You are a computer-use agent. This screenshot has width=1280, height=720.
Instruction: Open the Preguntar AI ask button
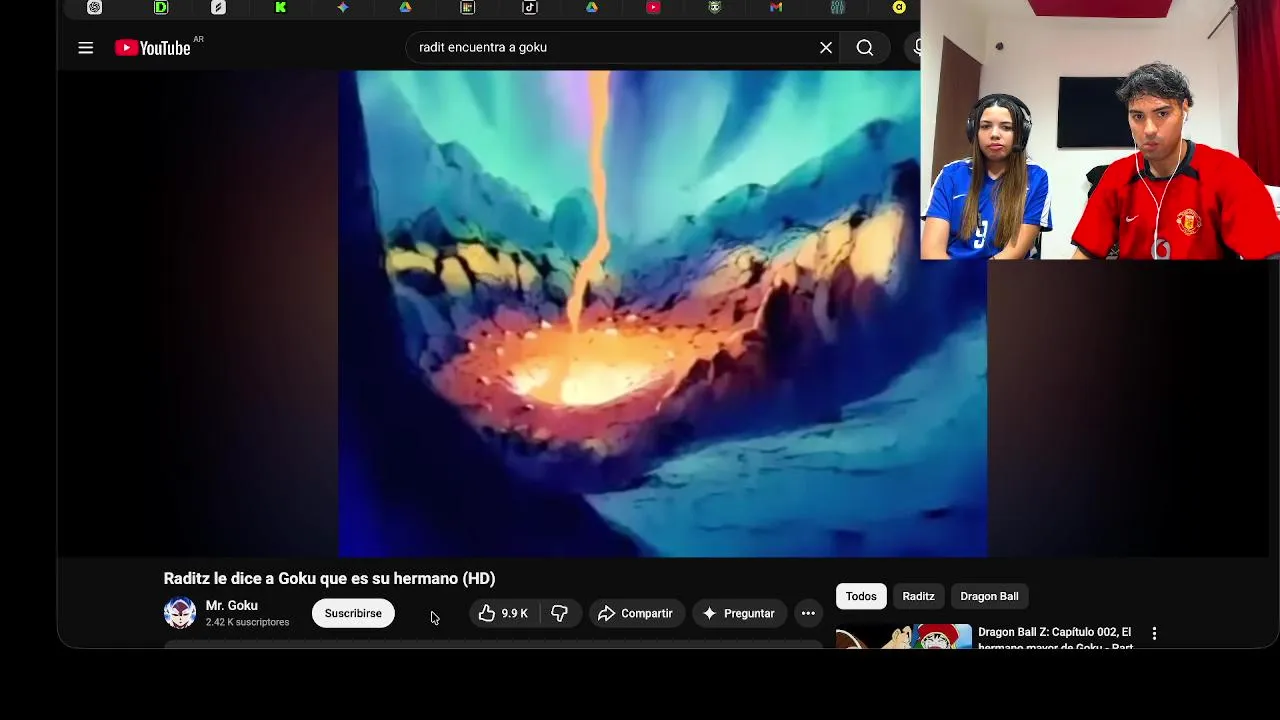coord(739,613)
